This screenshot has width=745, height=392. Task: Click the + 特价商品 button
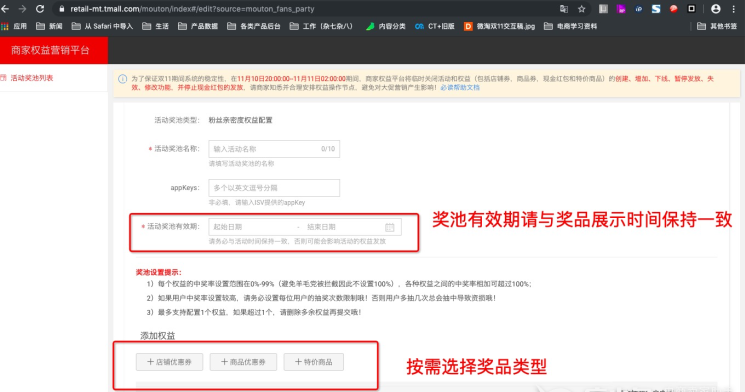[314, 362]
